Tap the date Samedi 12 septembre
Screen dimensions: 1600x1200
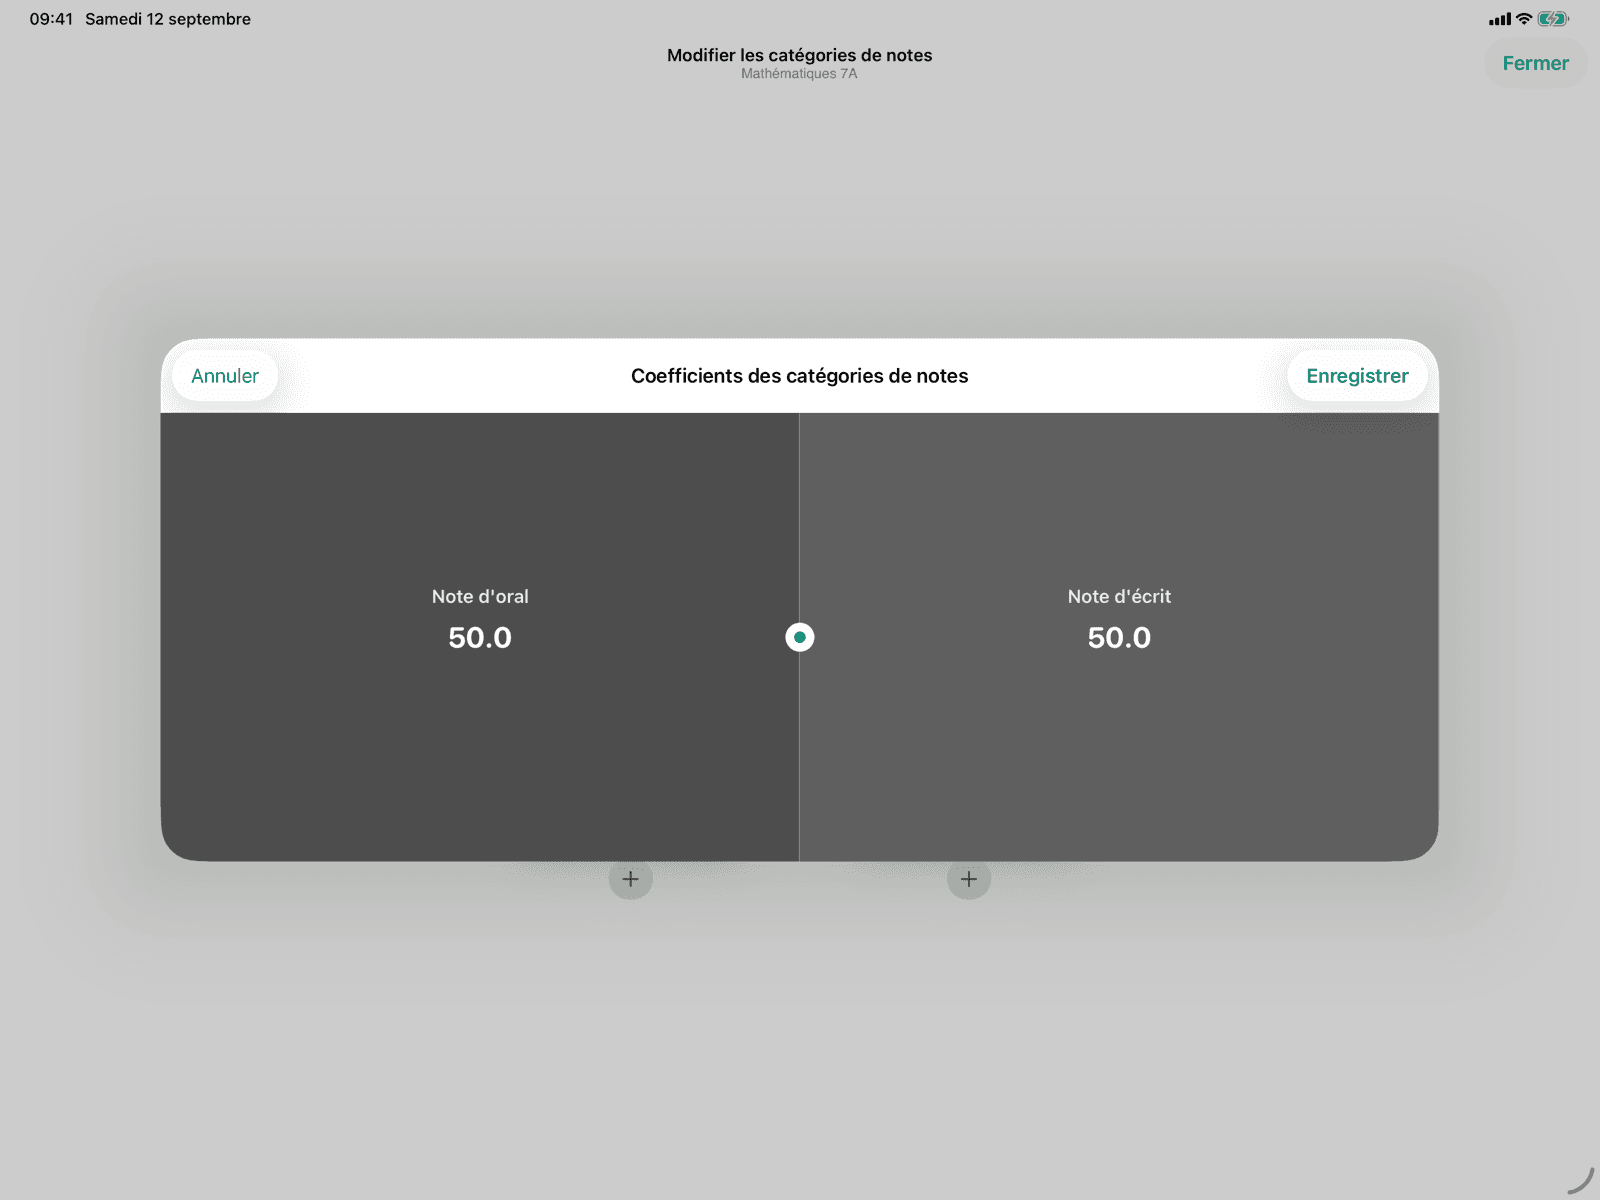(x=168, y=19)
